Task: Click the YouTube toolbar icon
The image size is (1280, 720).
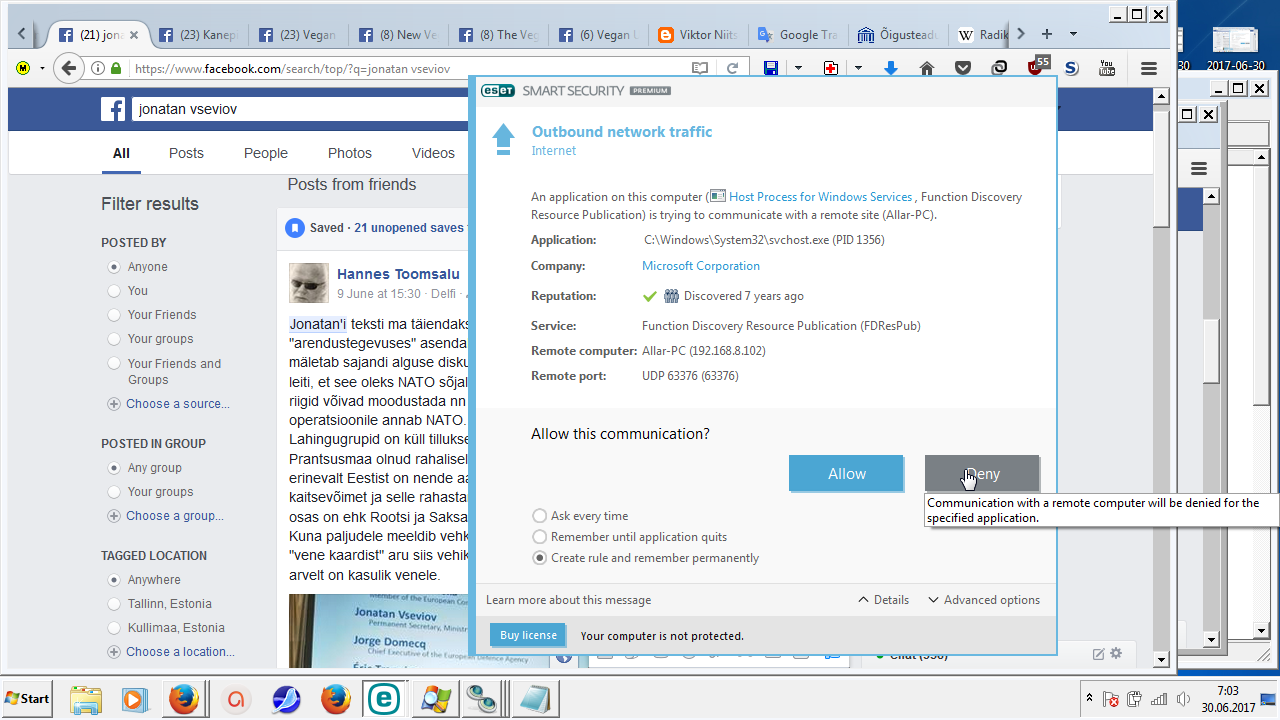Action: pyautogui.click(x=1107, y=68)
